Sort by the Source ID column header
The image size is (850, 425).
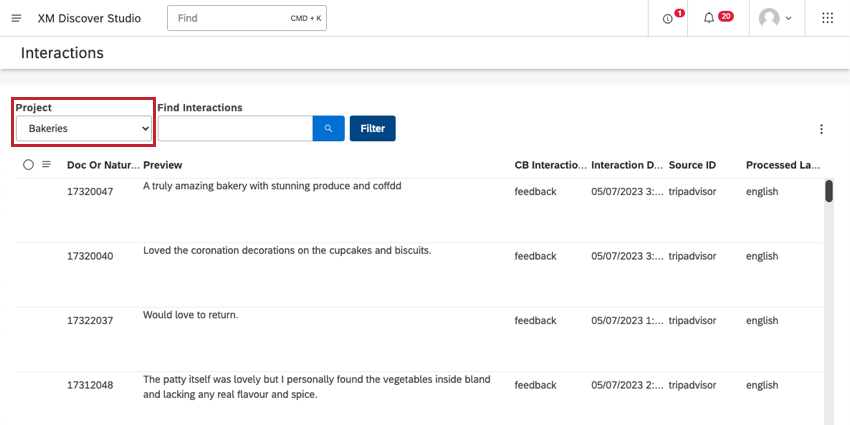pos(692,165)
